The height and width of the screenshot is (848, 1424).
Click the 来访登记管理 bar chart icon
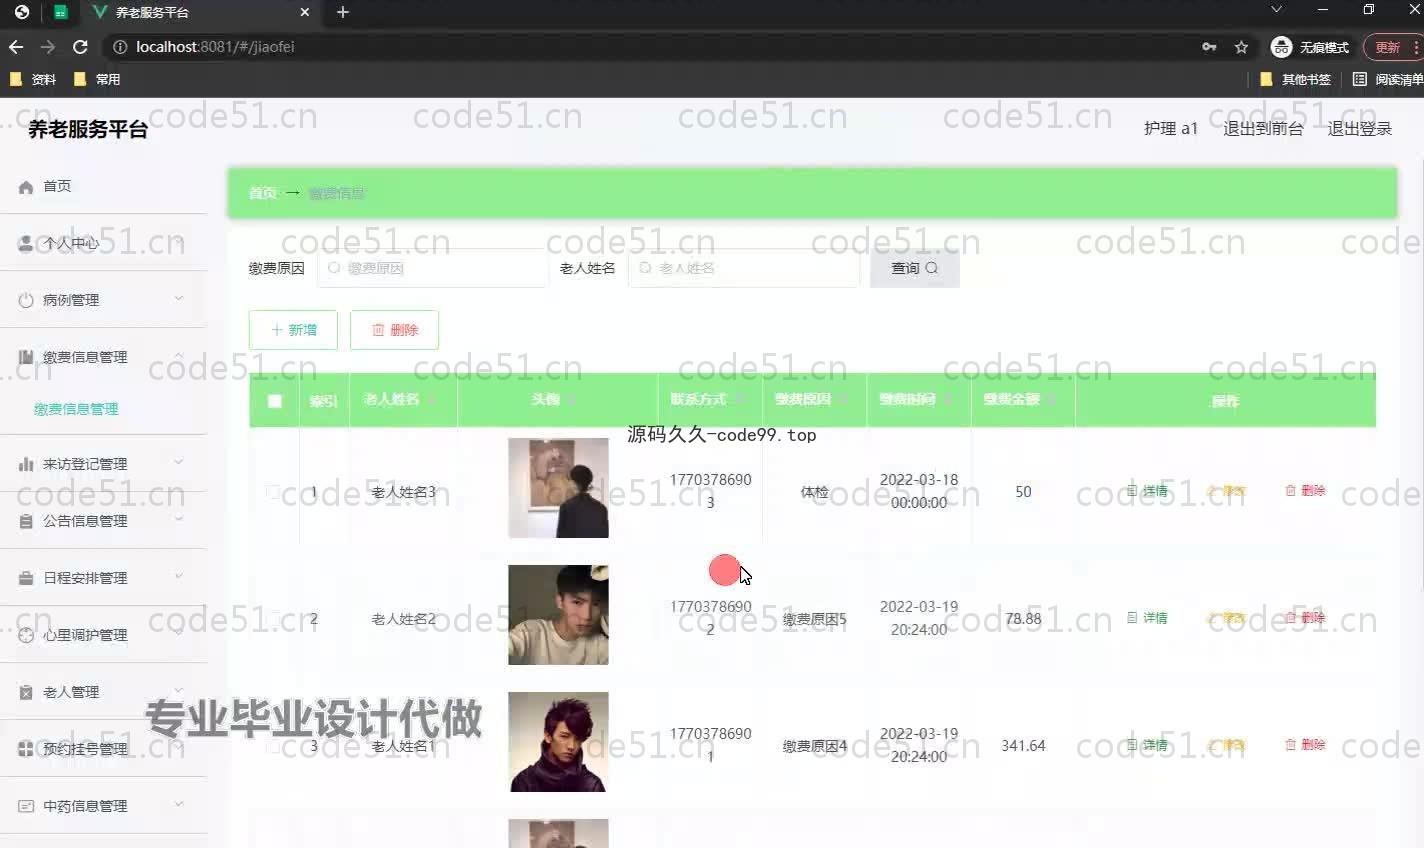point(26,464)
